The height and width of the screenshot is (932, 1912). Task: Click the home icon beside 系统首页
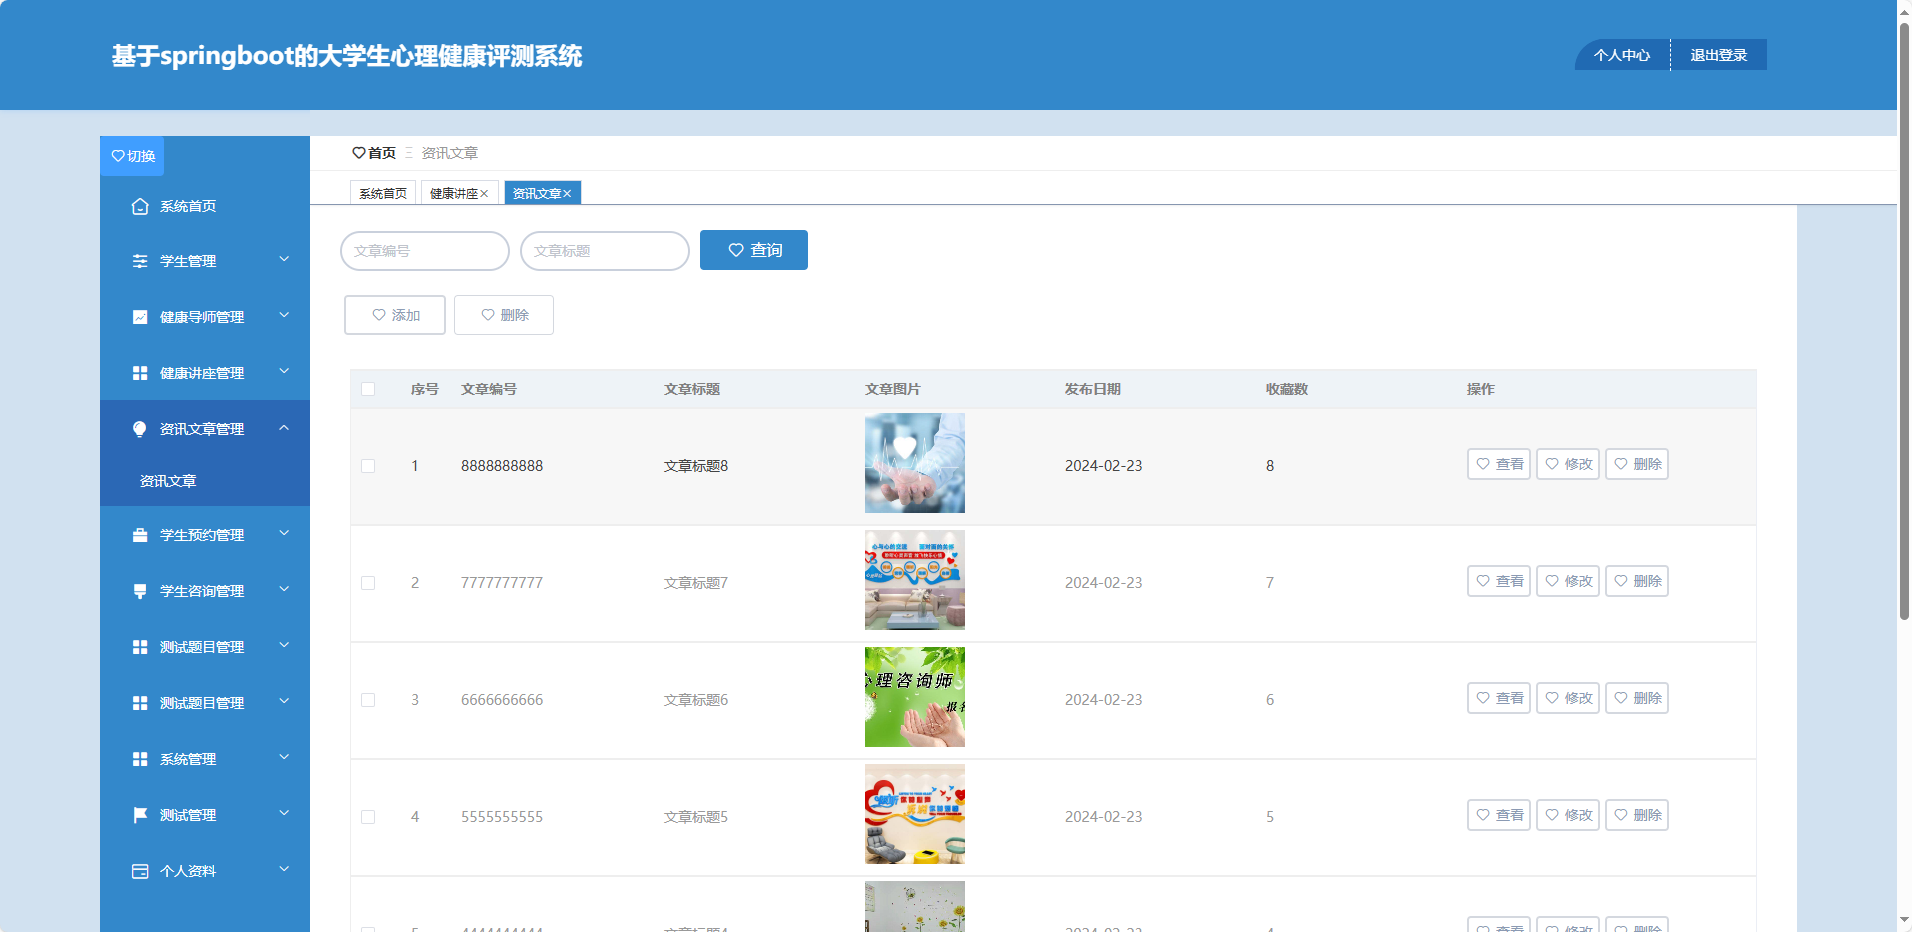pos(140,206)
